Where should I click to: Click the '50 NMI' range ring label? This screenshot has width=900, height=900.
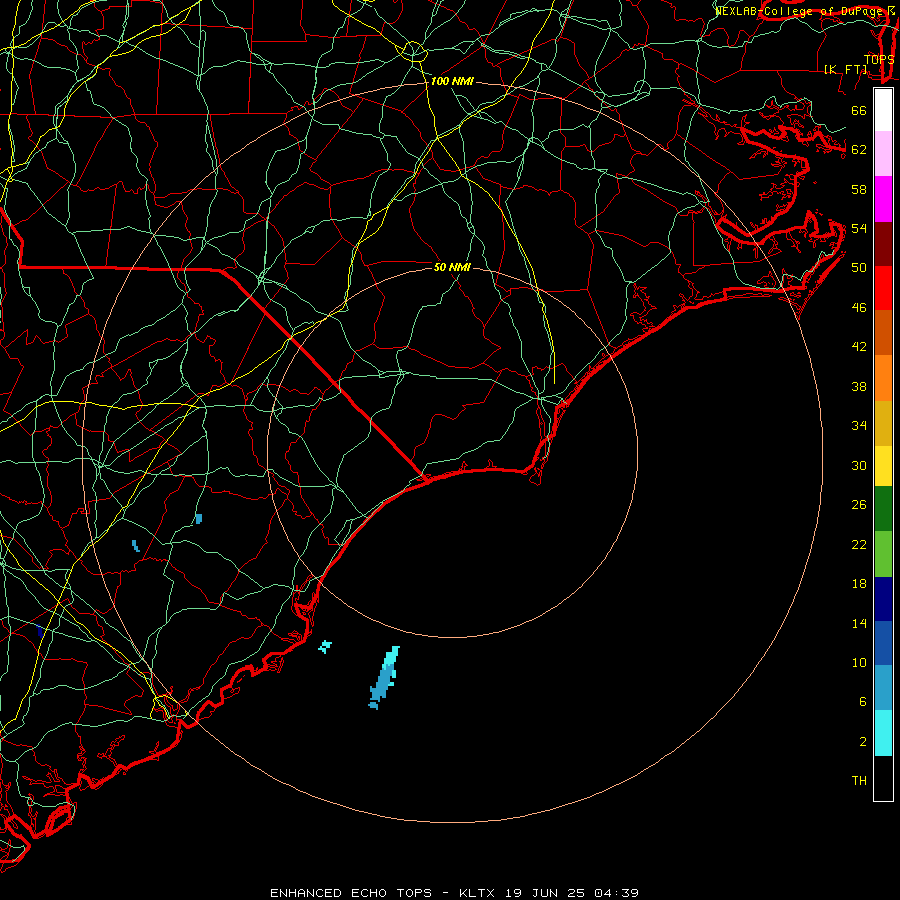tap(452, 267)
